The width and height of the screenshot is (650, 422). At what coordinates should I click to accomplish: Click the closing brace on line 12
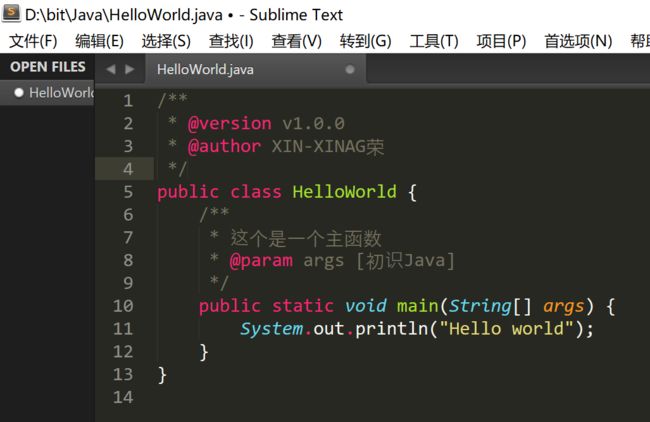coord(204,352)
